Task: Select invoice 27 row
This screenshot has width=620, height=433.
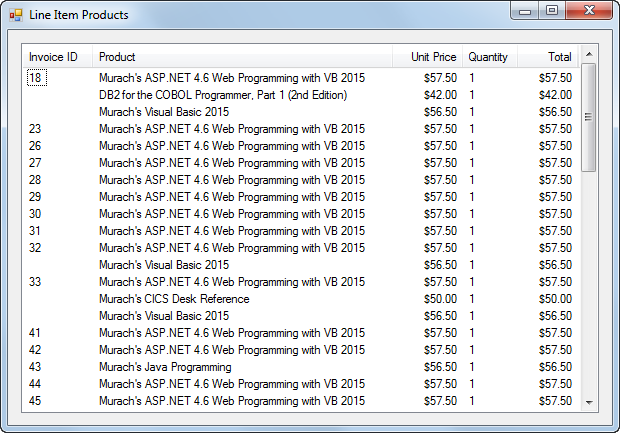Action: 301,163
